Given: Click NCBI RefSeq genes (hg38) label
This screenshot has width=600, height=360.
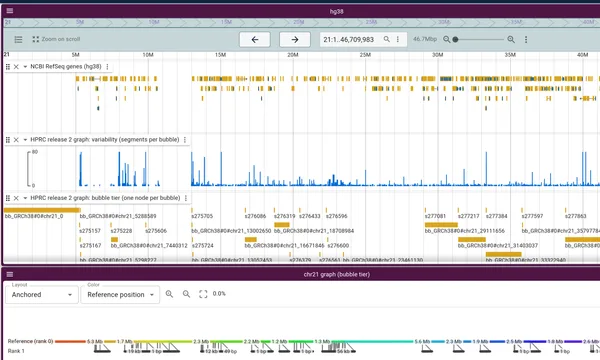Looking at the screenshot, I should point(66,67).
